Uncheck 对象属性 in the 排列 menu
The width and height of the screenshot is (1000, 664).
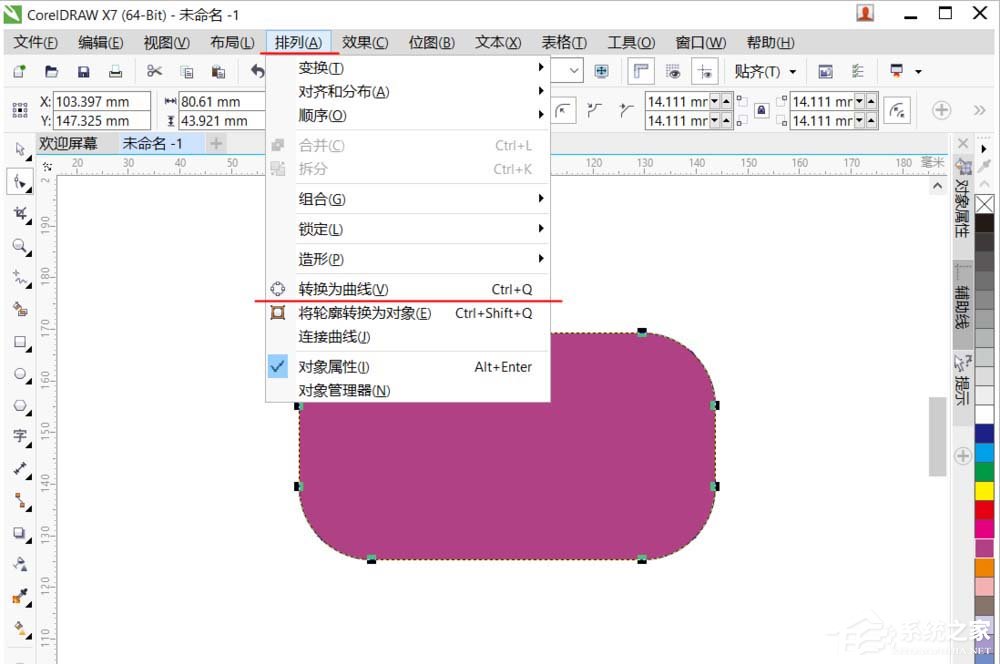pos(330,366)
